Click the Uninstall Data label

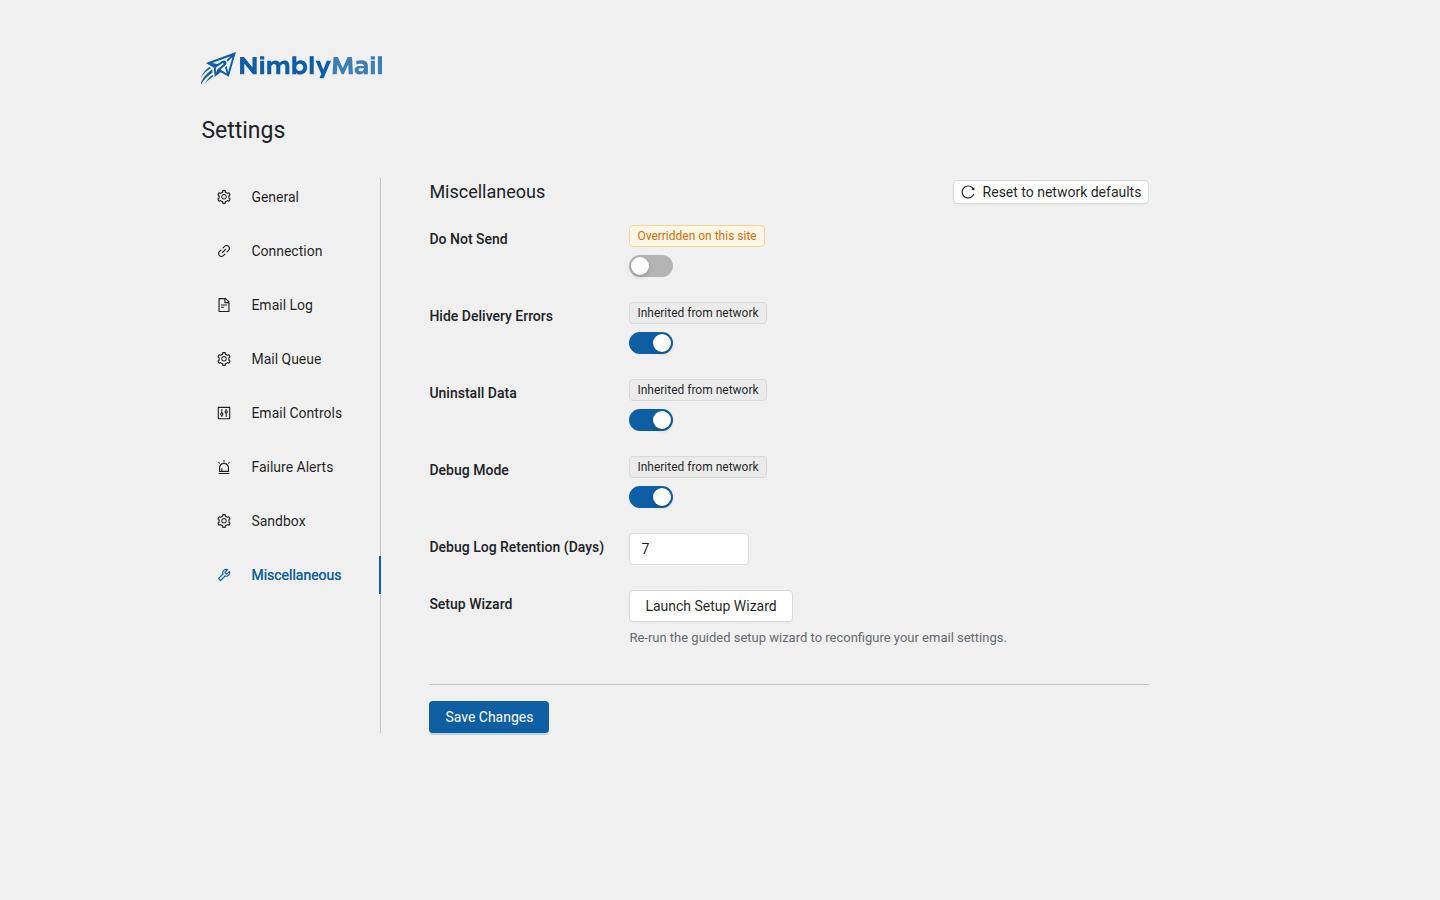tap(473, 393)
